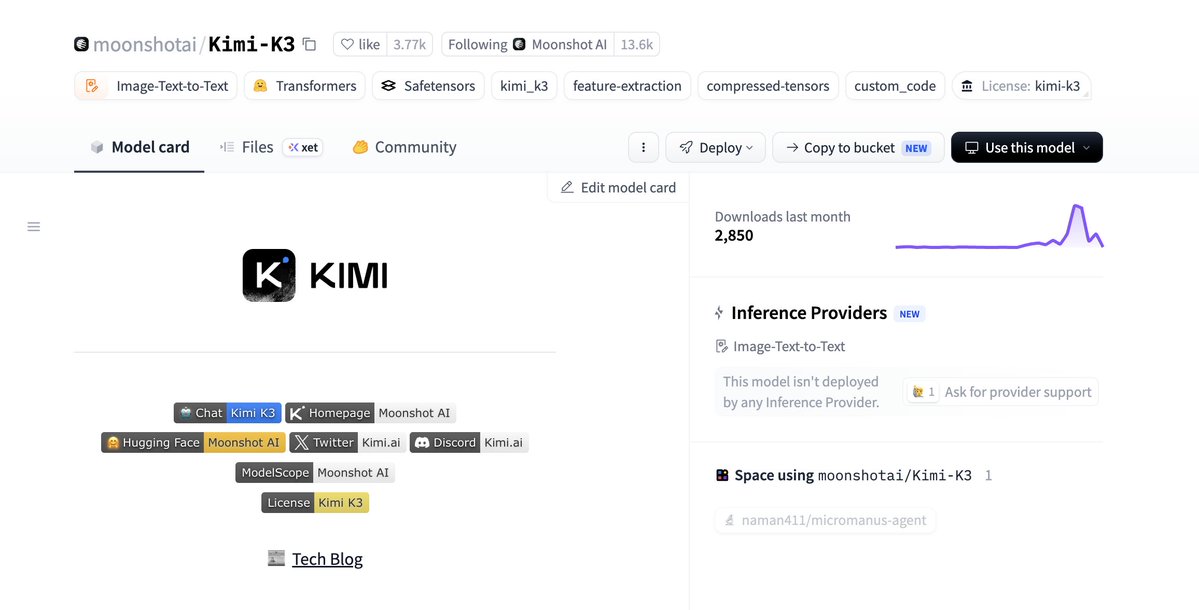The width and height of the screenshot is (1199, 610).
Task: Click the Hugging Face emoji on Transformers tag
Action: click(260, 86)
